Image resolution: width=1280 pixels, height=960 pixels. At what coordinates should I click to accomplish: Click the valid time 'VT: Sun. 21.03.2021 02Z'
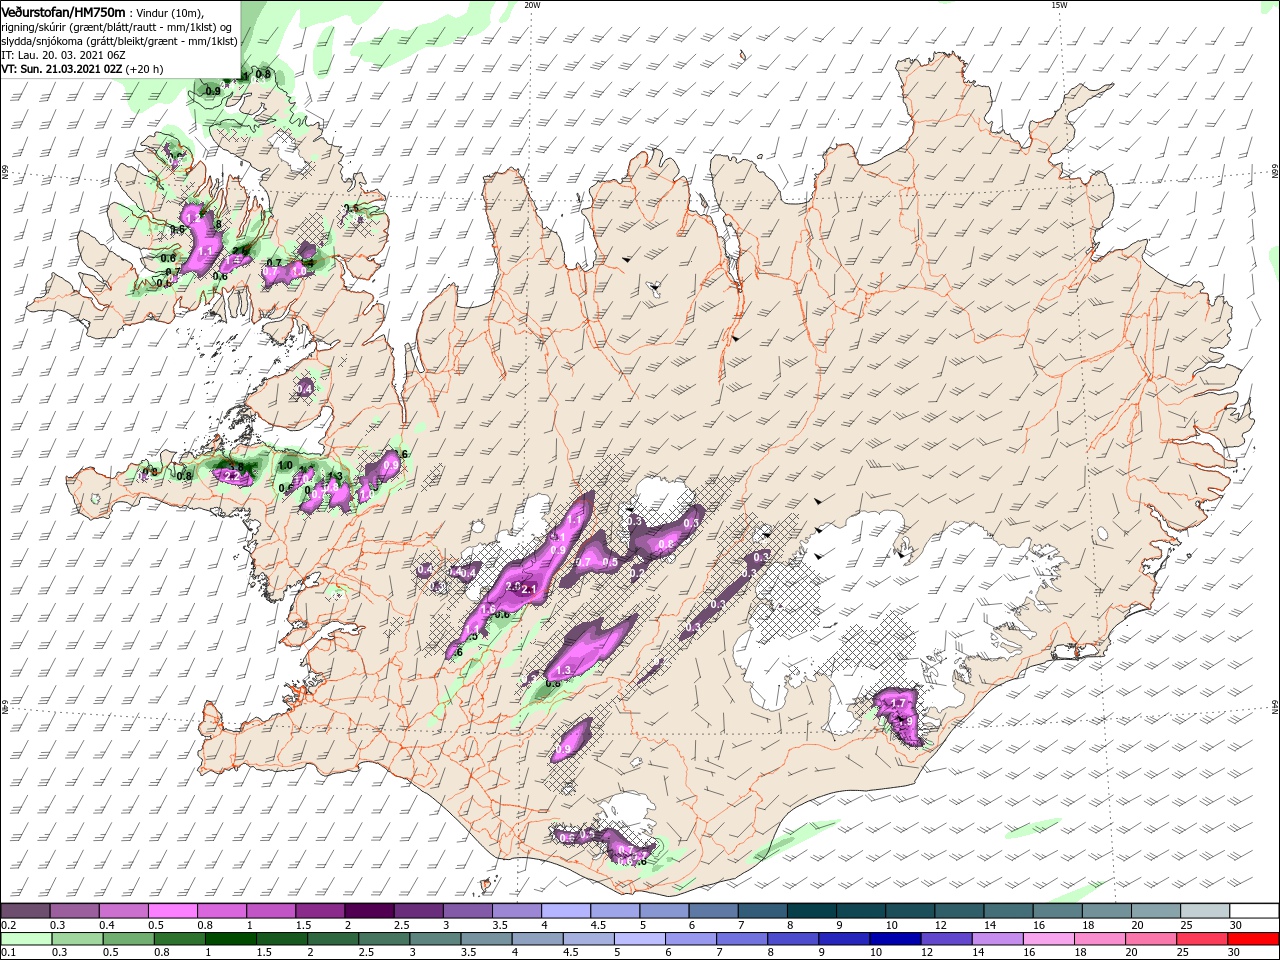pyautogui.click(x=61, y=69)
